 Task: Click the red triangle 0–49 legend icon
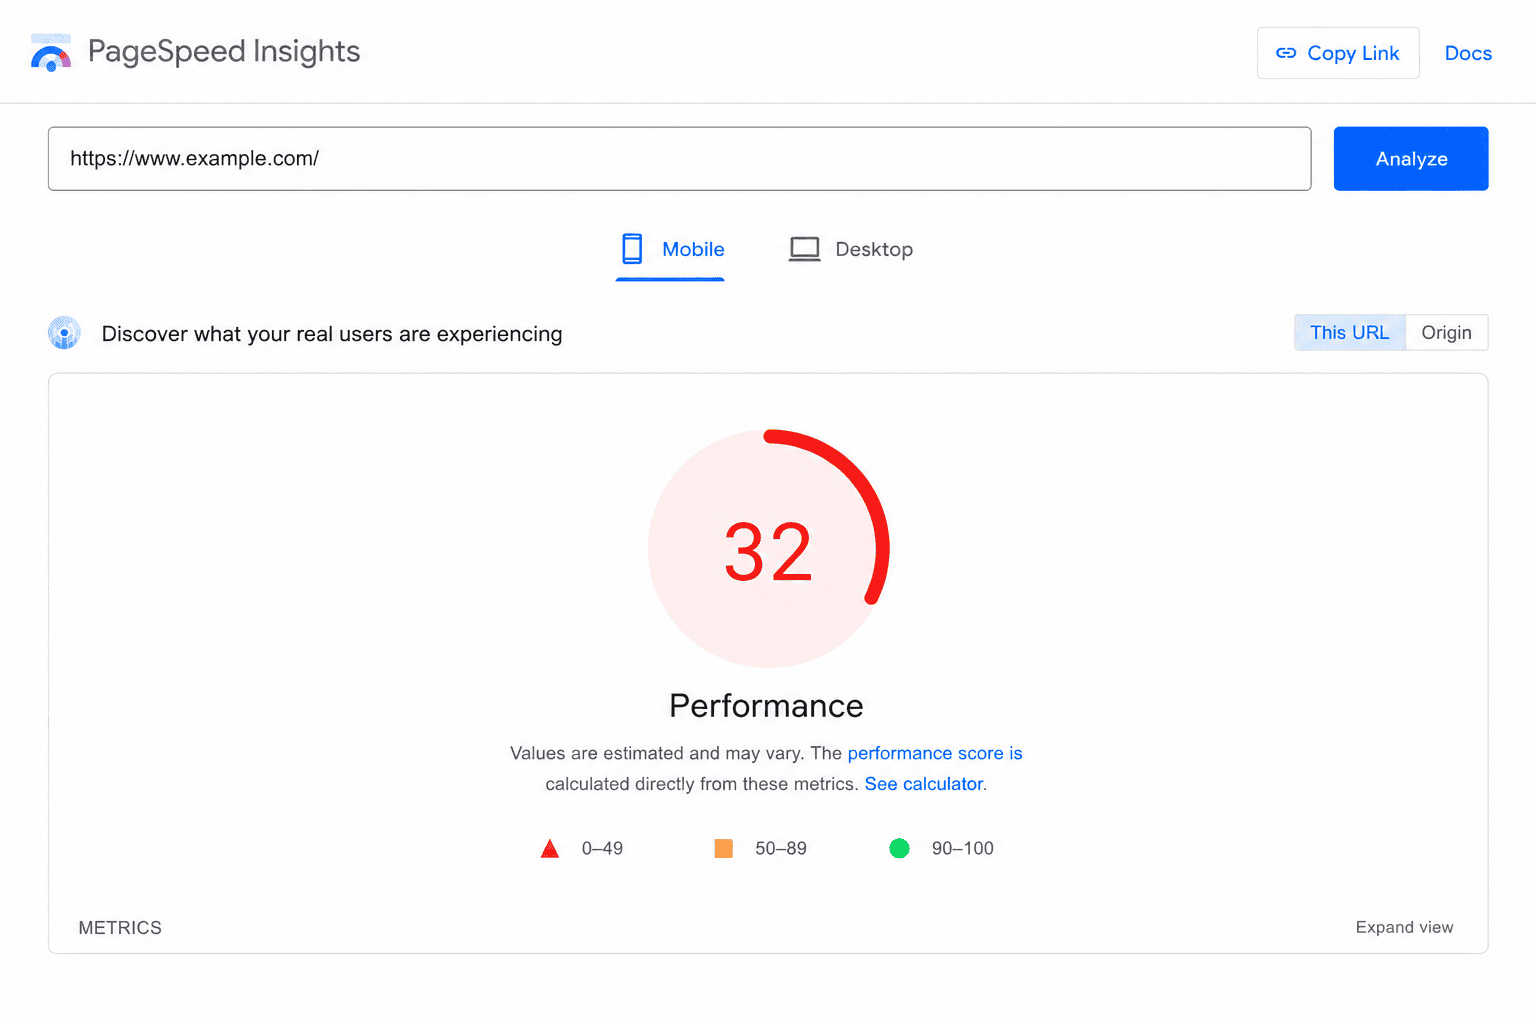550,849
